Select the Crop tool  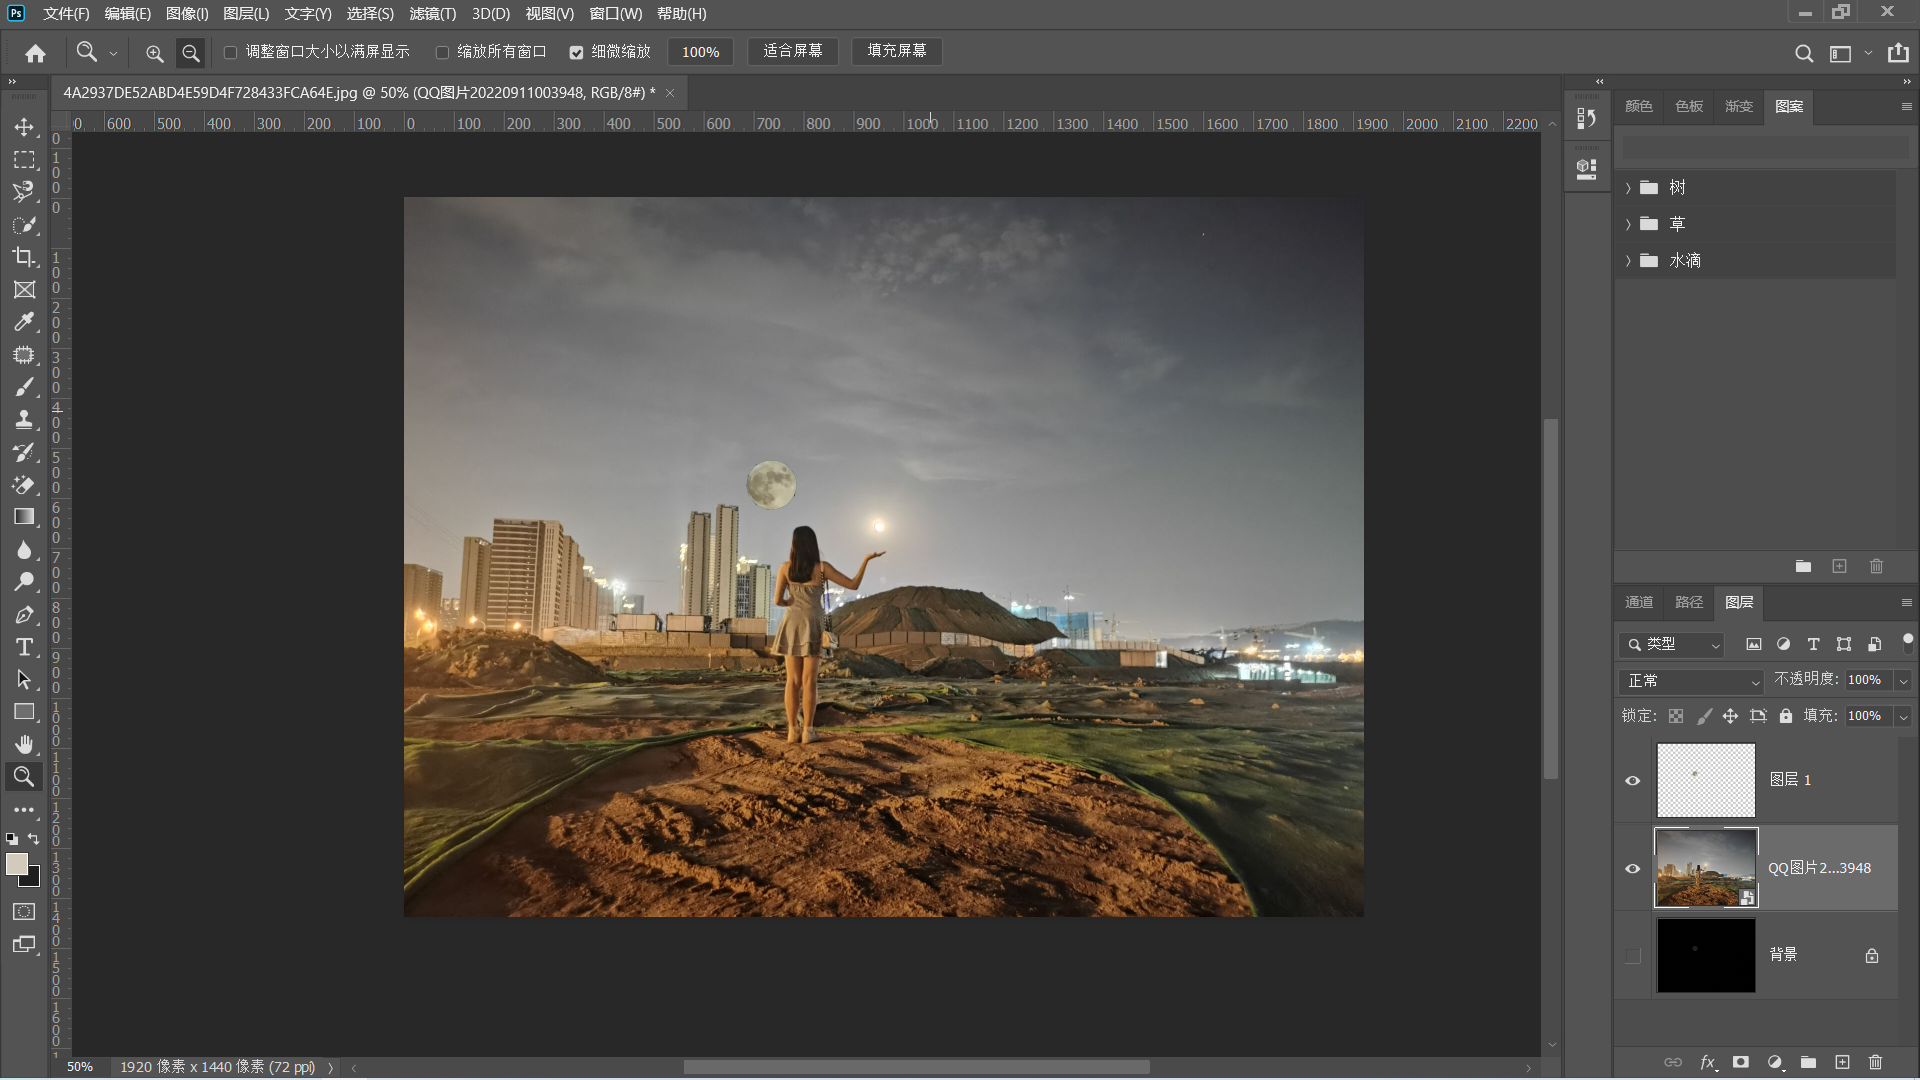click(24, 257)
